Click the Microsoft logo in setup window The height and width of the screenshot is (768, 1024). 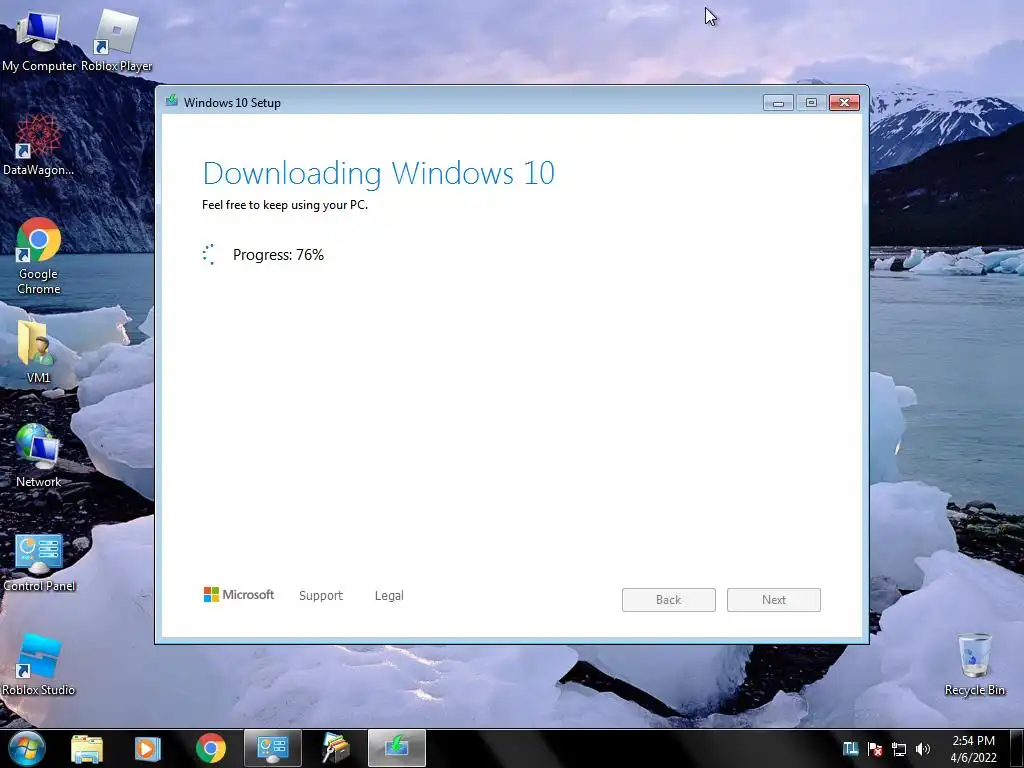(x=239, y=595)
